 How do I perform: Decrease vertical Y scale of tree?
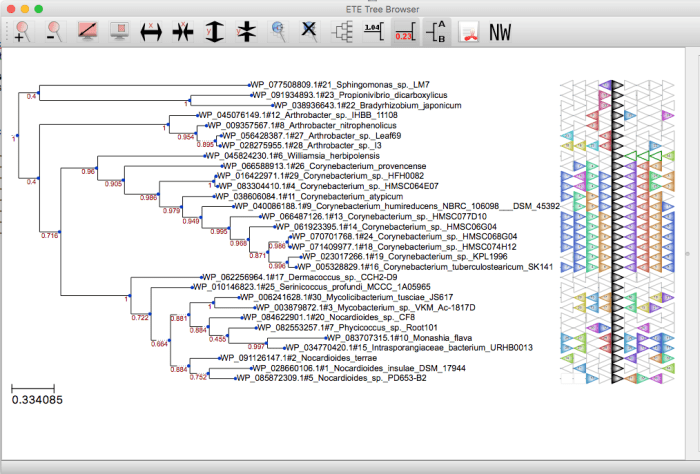245,33
